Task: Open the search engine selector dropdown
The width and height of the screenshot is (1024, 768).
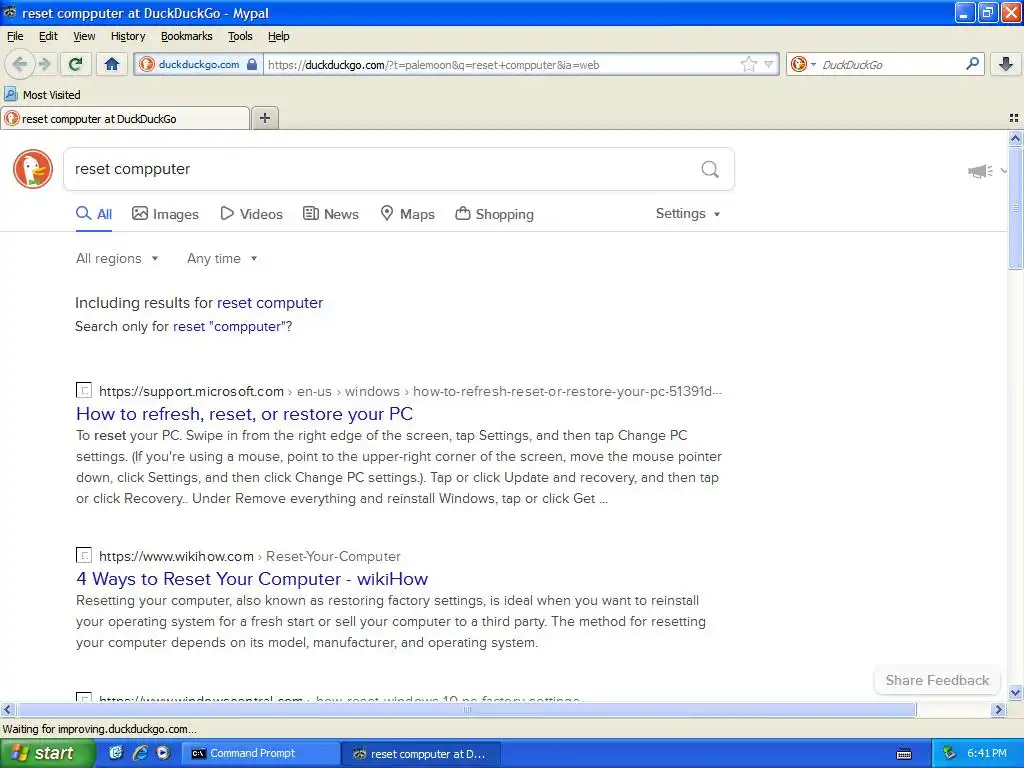Action: [803, 64]
